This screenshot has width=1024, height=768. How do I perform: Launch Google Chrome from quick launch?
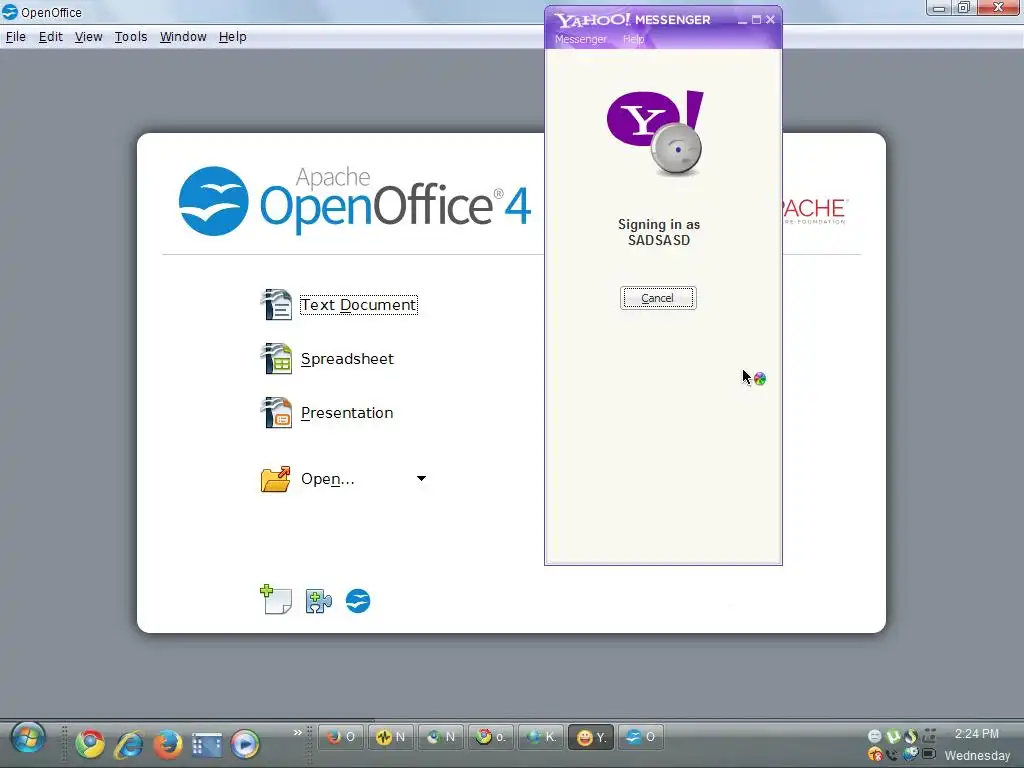point(89,744)
